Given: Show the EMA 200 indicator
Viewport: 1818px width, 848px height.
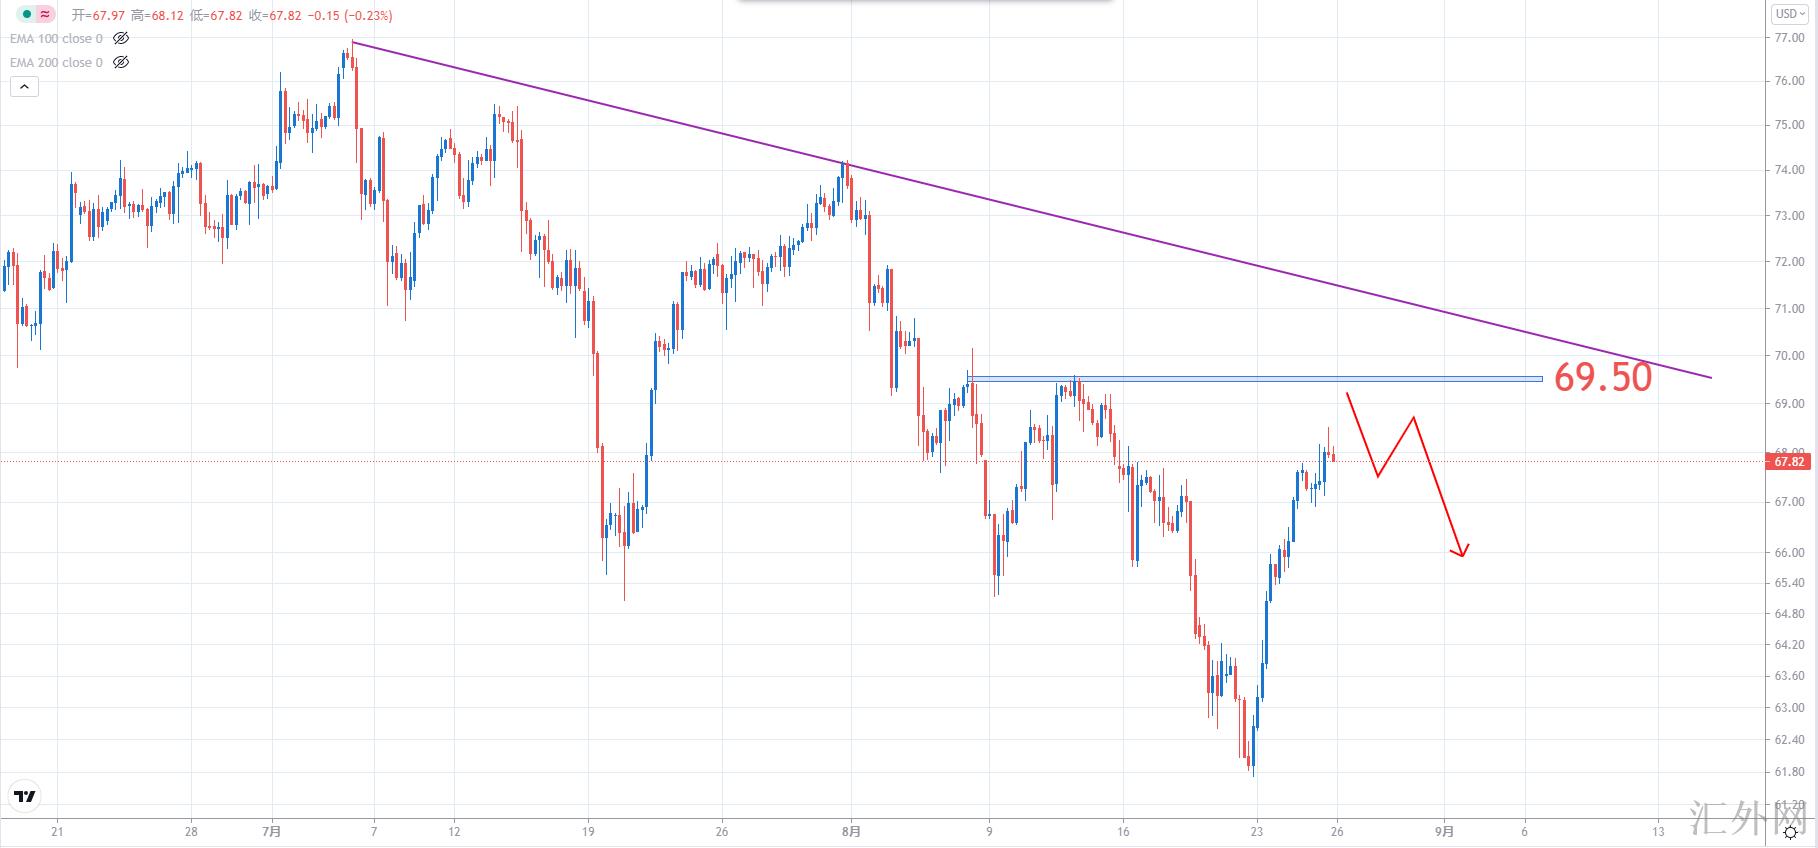Looking at the screenshot, I should click(x=121, y=62).
